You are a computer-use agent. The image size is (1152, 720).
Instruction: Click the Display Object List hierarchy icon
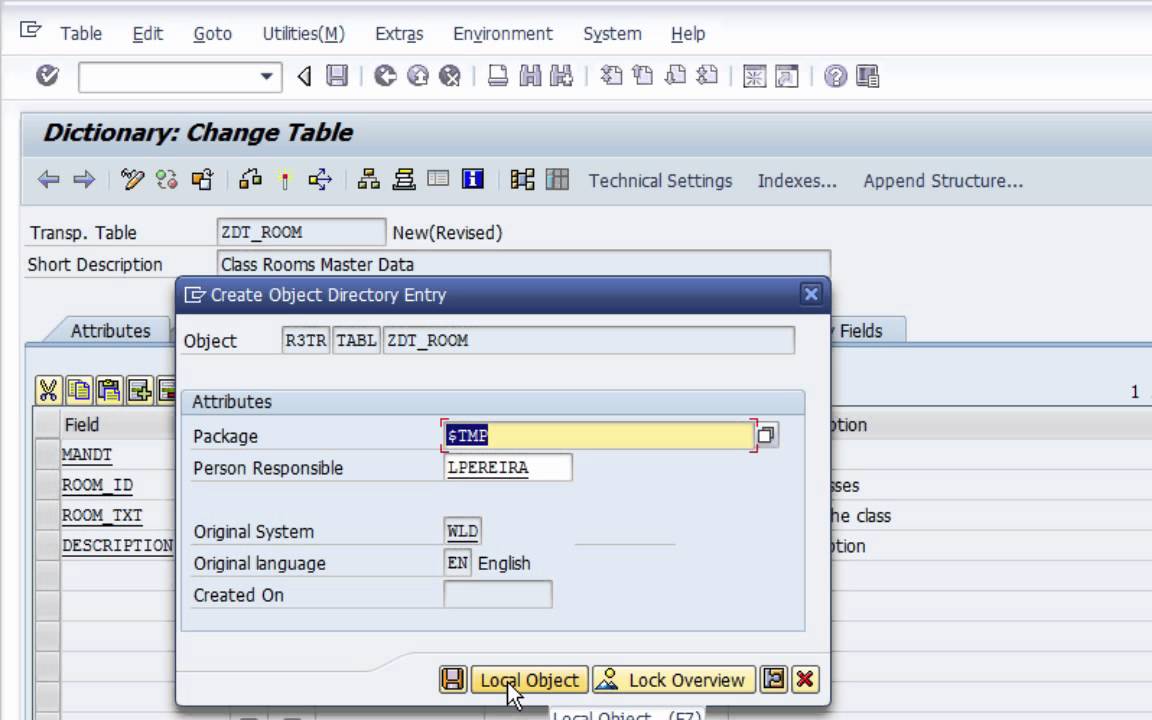368,179
